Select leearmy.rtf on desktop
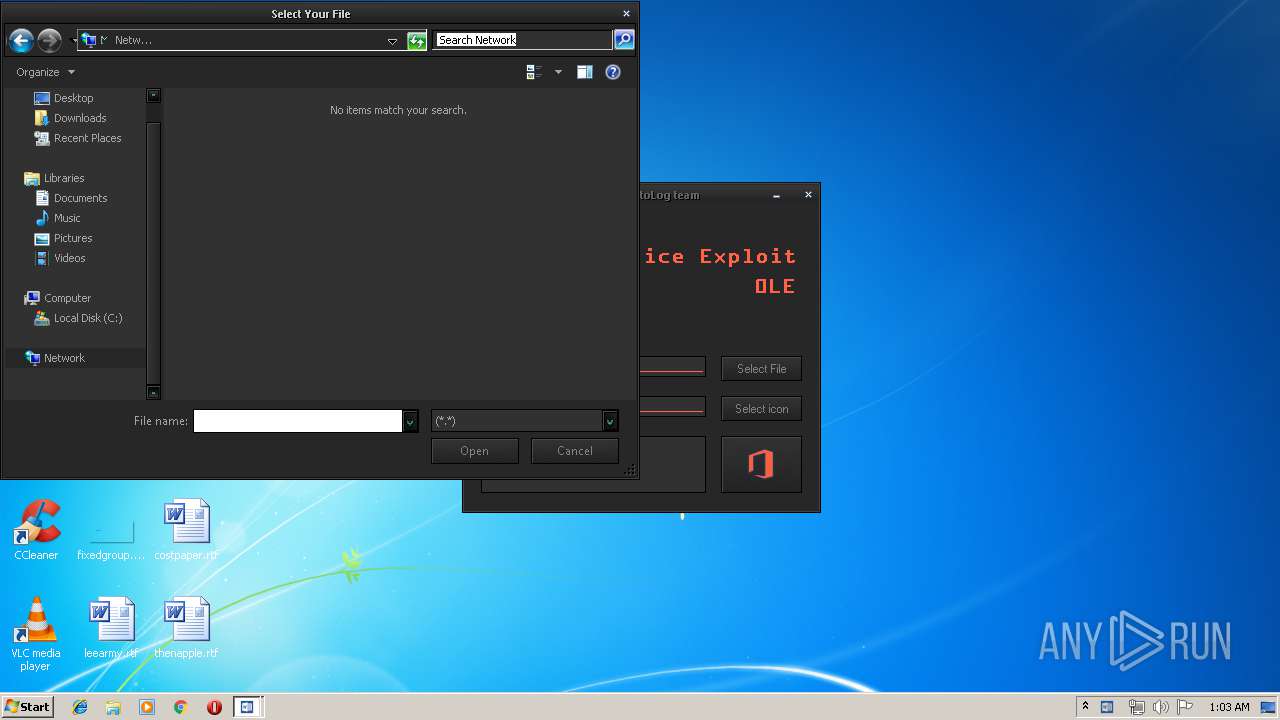 [x=111, y=629]
